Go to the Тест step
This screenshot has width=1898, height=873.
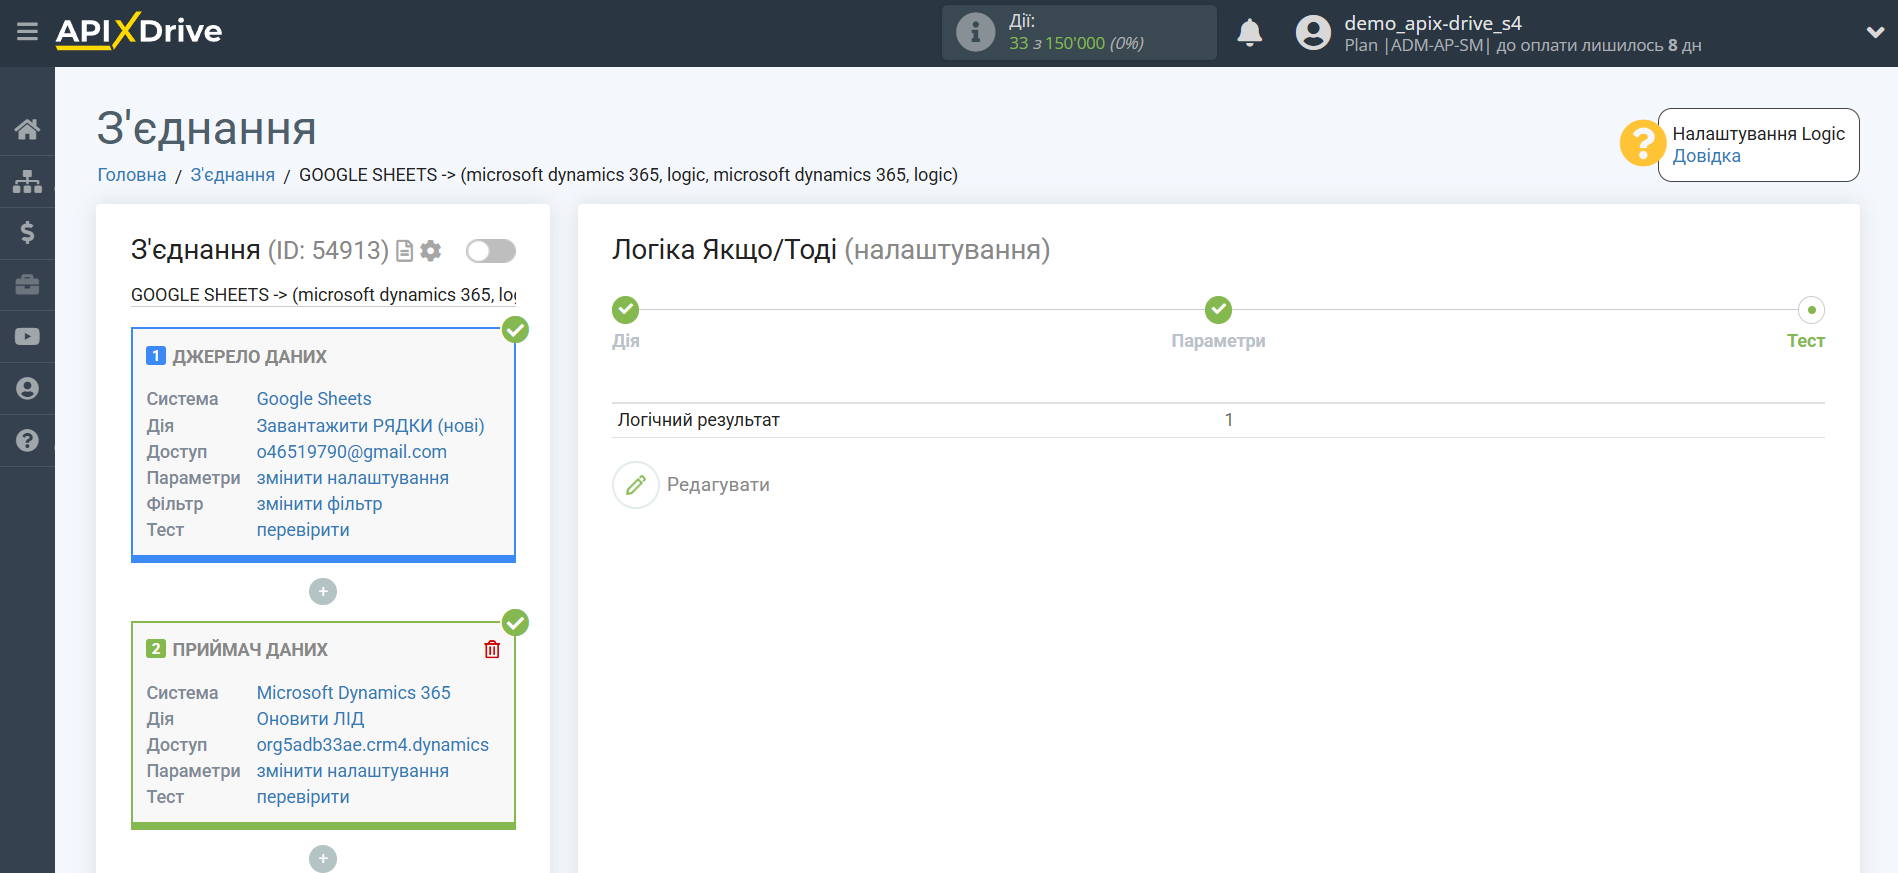point(1811,310)
